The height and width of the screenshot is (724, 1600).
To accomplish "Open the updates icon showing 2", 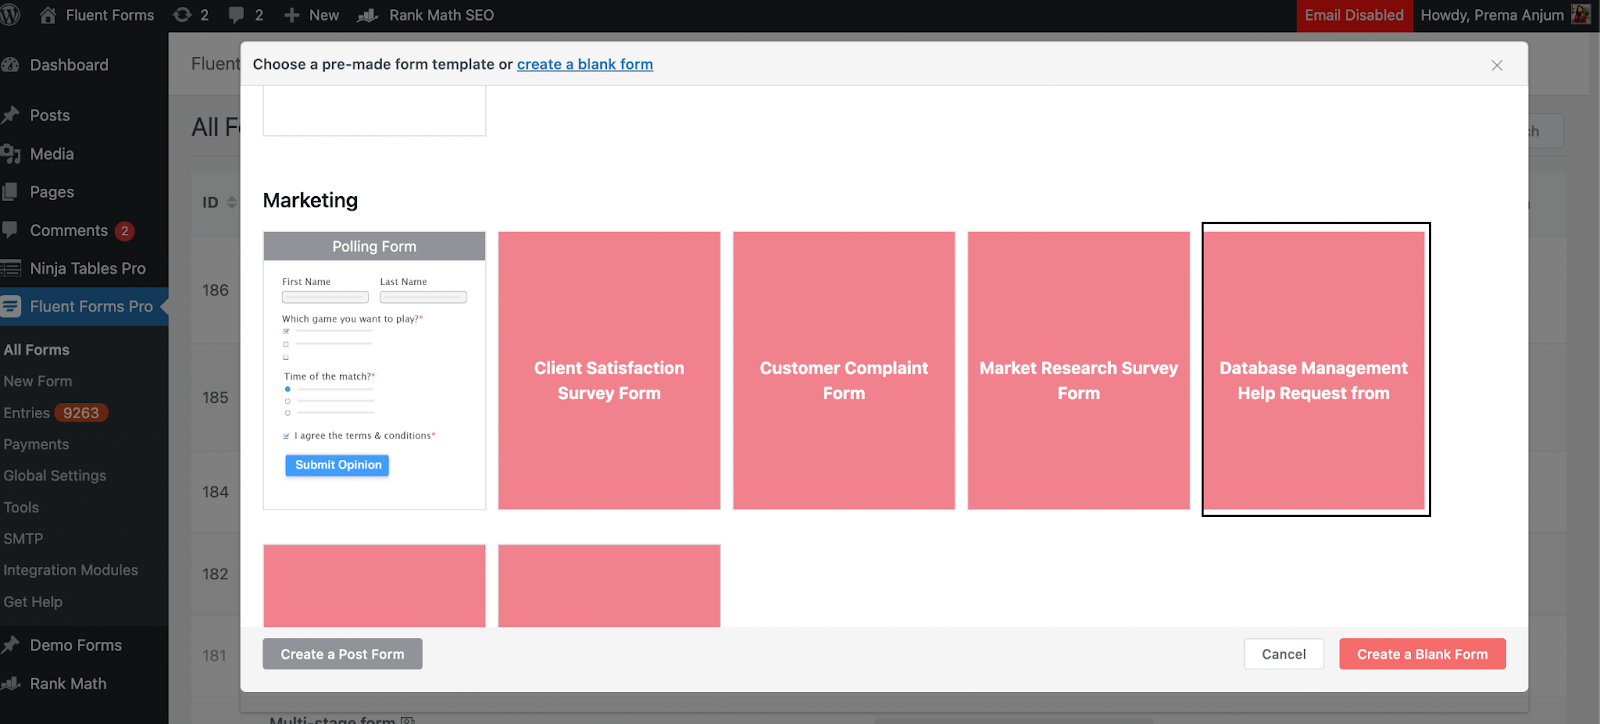I will pyautogui.click(x=191, y=15).
